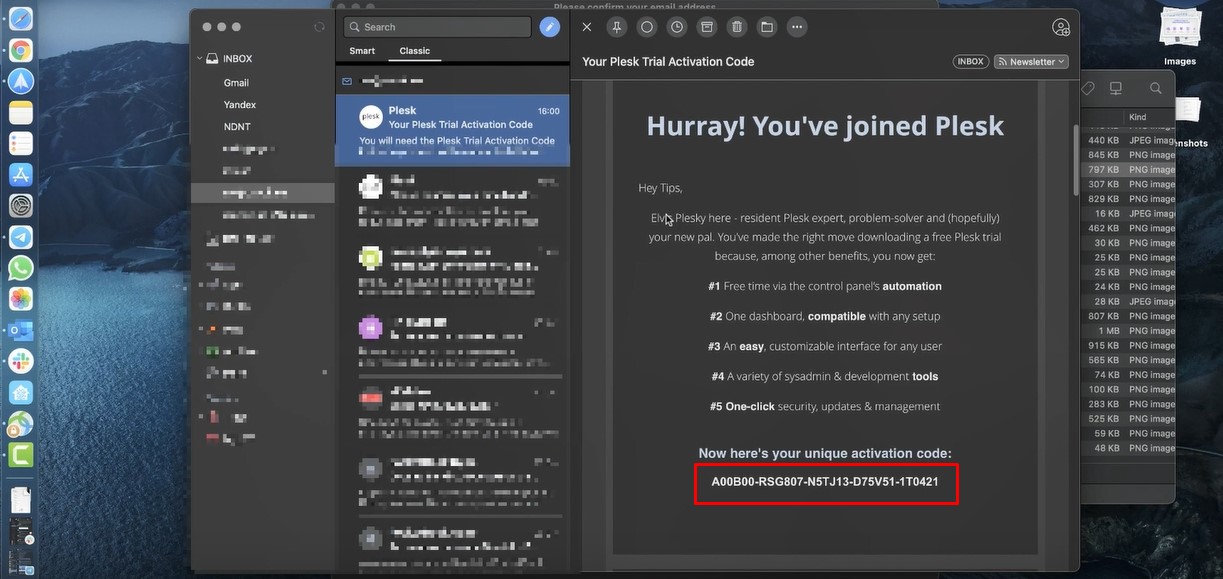Pin the open Plesk email

click(x=617, y=27)
